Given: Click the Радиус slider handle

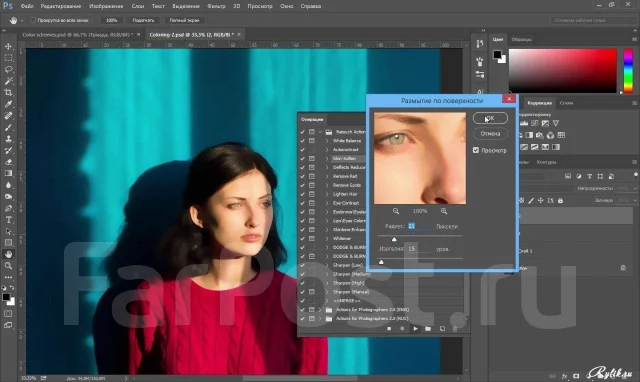Looking at the screenshot, I should coord(394,239).
